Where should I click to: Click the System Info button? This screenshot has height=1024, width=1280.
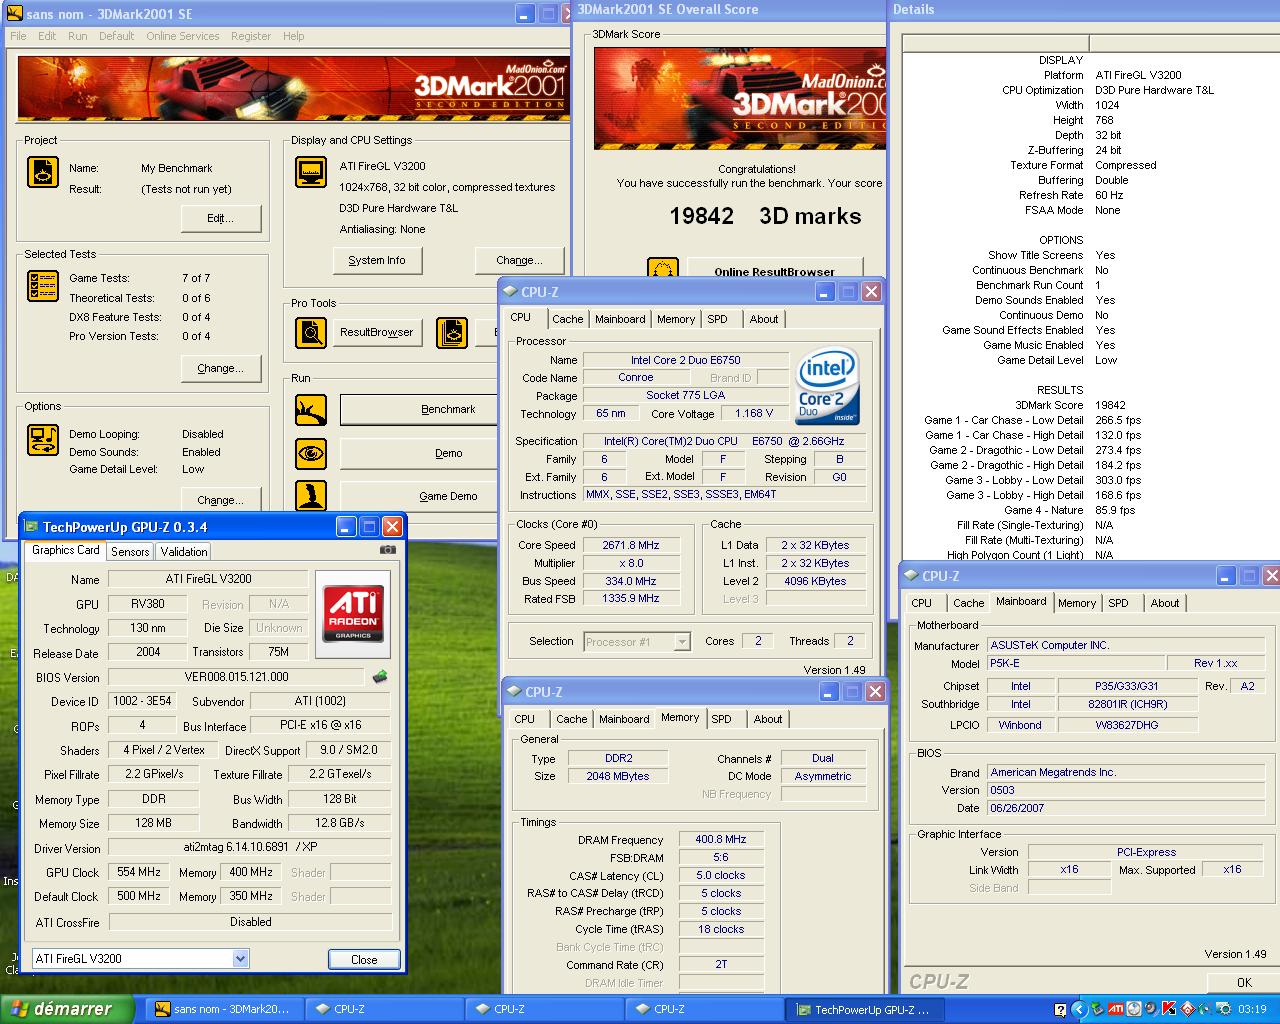click(x=377, y=260)
